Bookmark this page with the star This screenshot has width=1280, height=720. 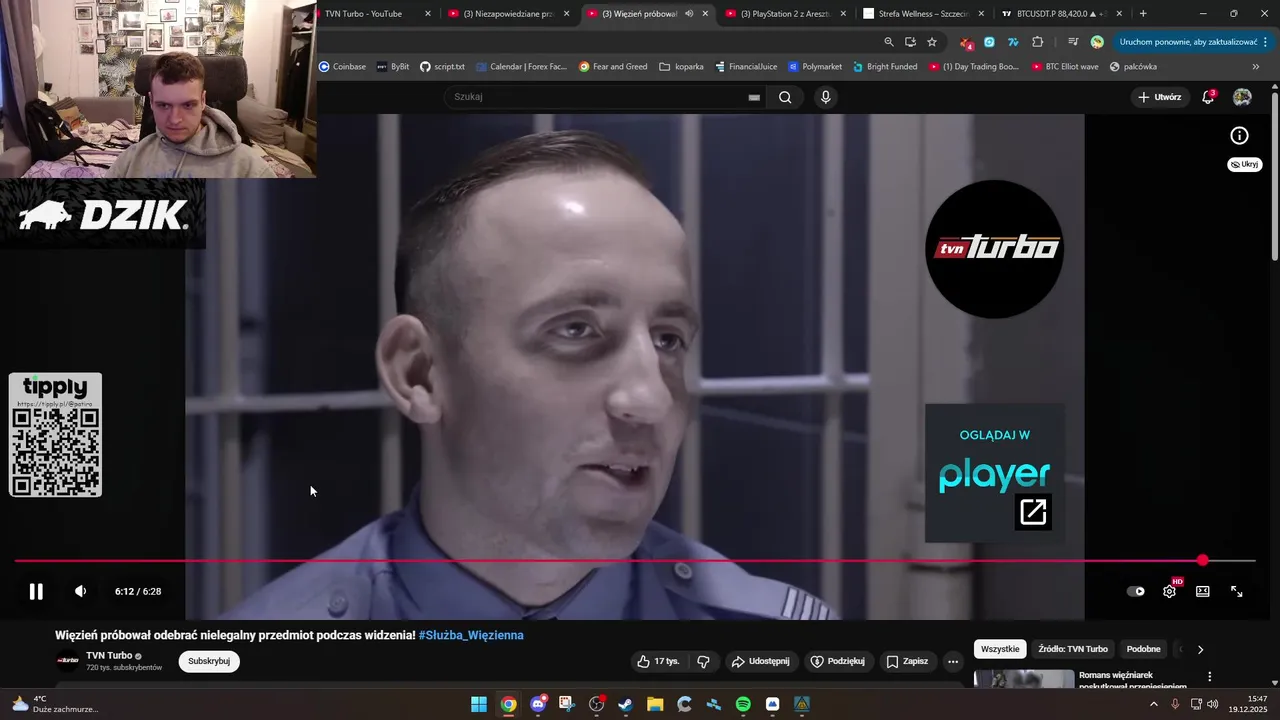(932, 42)
